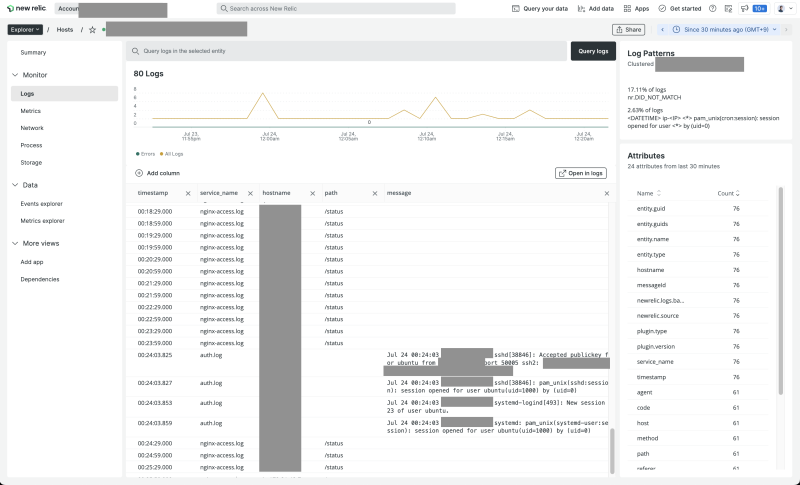Click the Add column plus icon
Screen dimensions: 800x485
point(139,173)
